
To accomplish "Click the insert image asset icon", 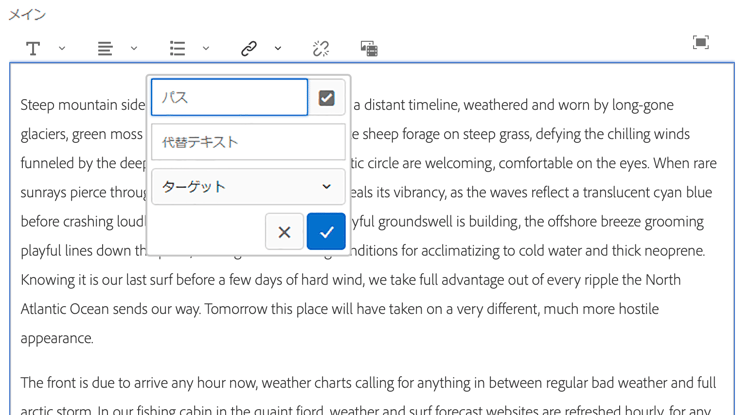I will coord(369,48).
